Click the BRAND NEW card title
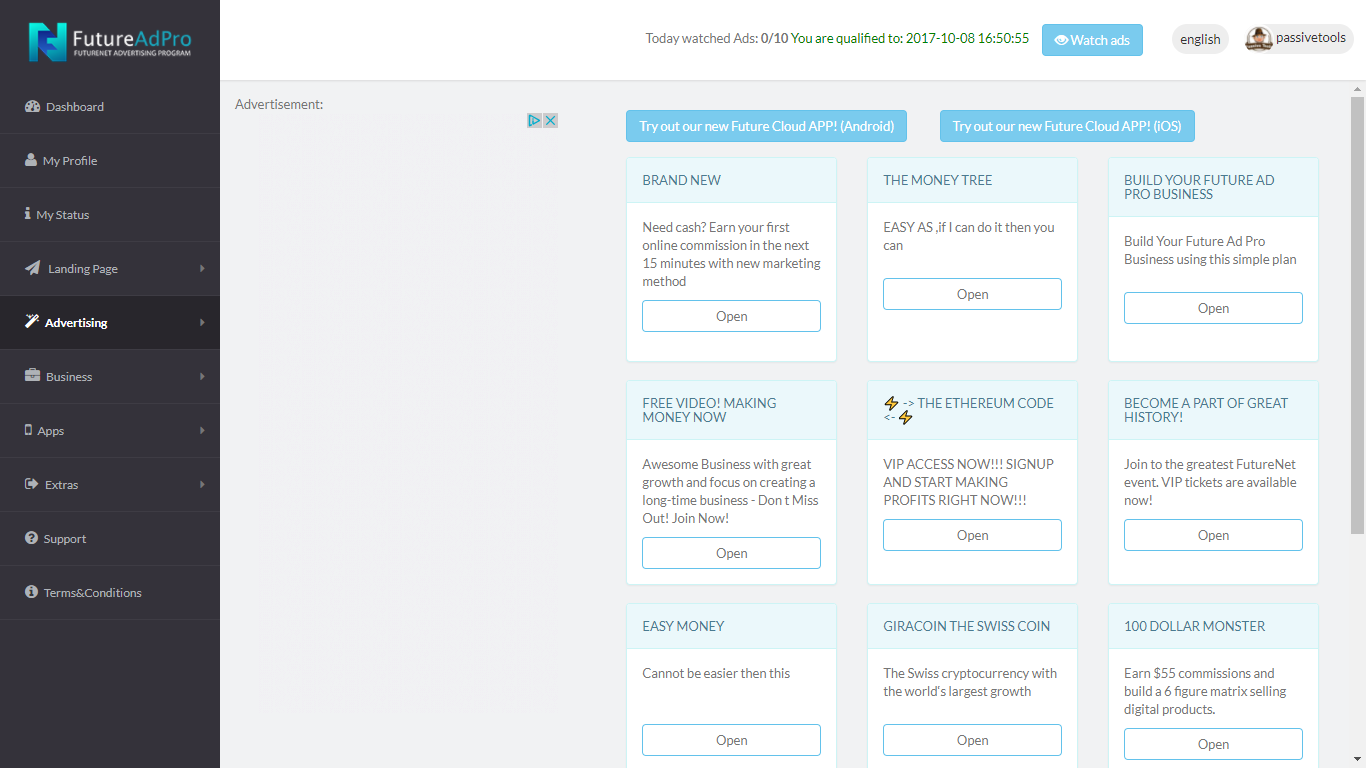The width and height of the screenshot is (1366, 768). point(682,180)
